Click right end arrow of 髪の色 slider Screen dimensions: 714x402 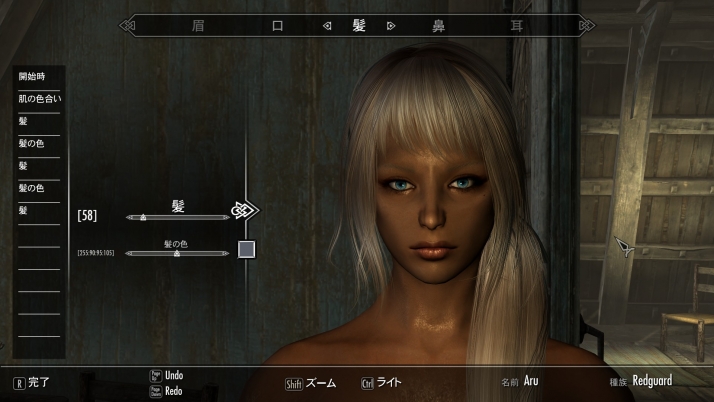pyautogui.click(x=225, y=254)
